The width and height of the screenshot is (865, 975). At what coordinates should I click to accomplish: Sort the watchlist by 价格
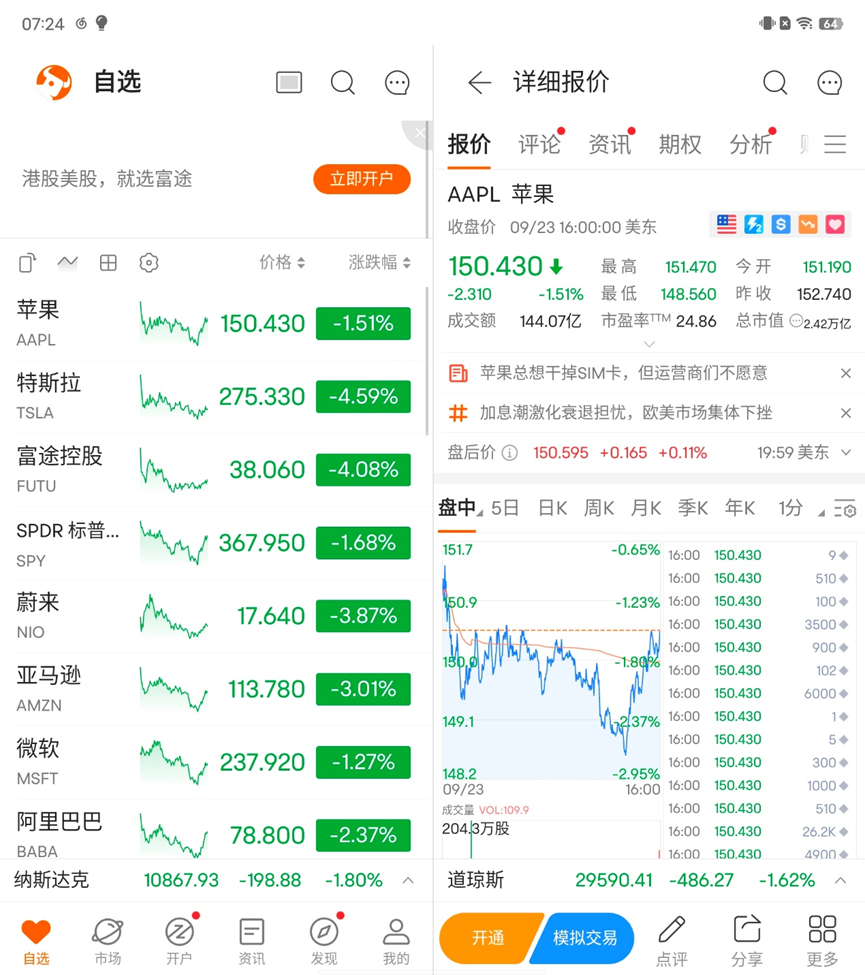tap(282, 262)
